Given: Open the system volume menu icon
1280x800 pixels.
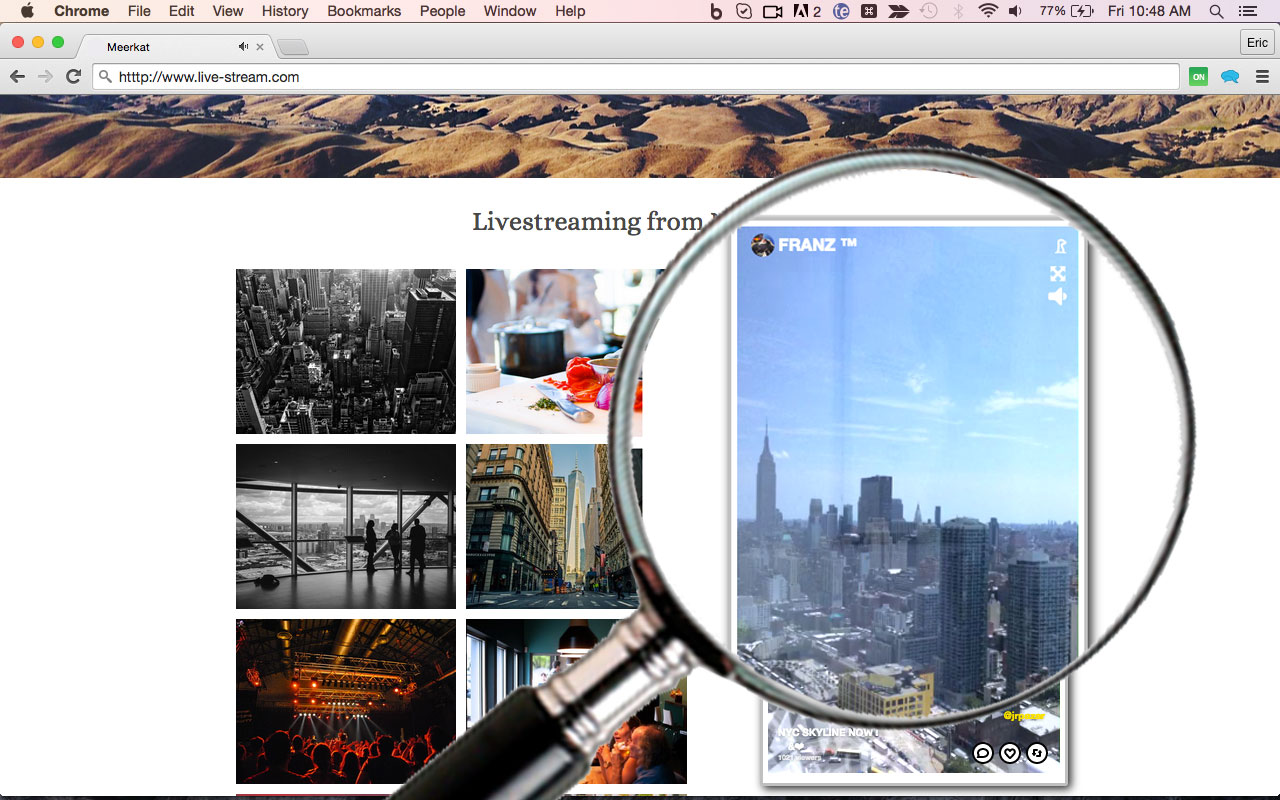Looking at the screenshot, I should click(x=1016, y=11).
